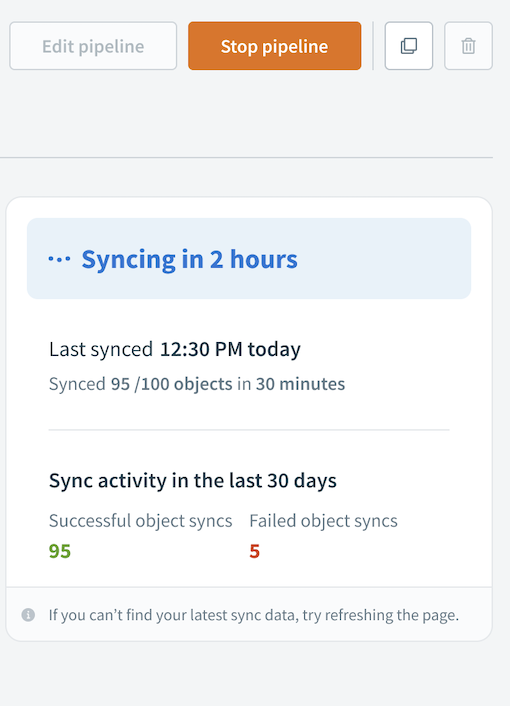This screenshot has width=510, height=706.
Task: Click the vertical divider beside Stop pipeline
Action: coord(373,46)
